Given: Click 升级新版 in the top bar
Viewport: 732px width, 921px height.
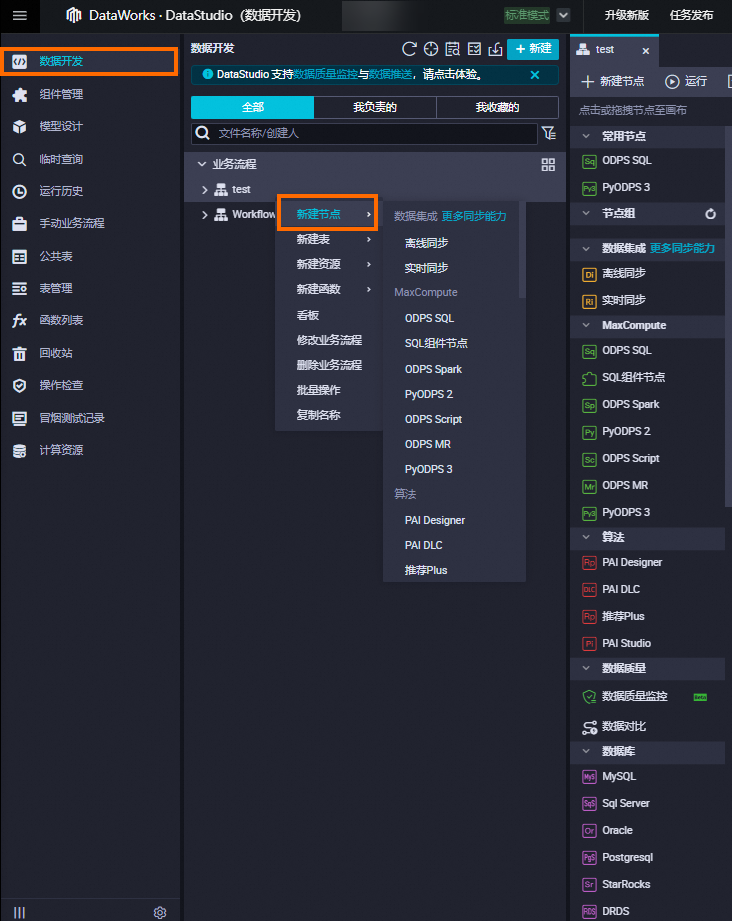Looking at the screenshot, I should (x=627, y=15).
